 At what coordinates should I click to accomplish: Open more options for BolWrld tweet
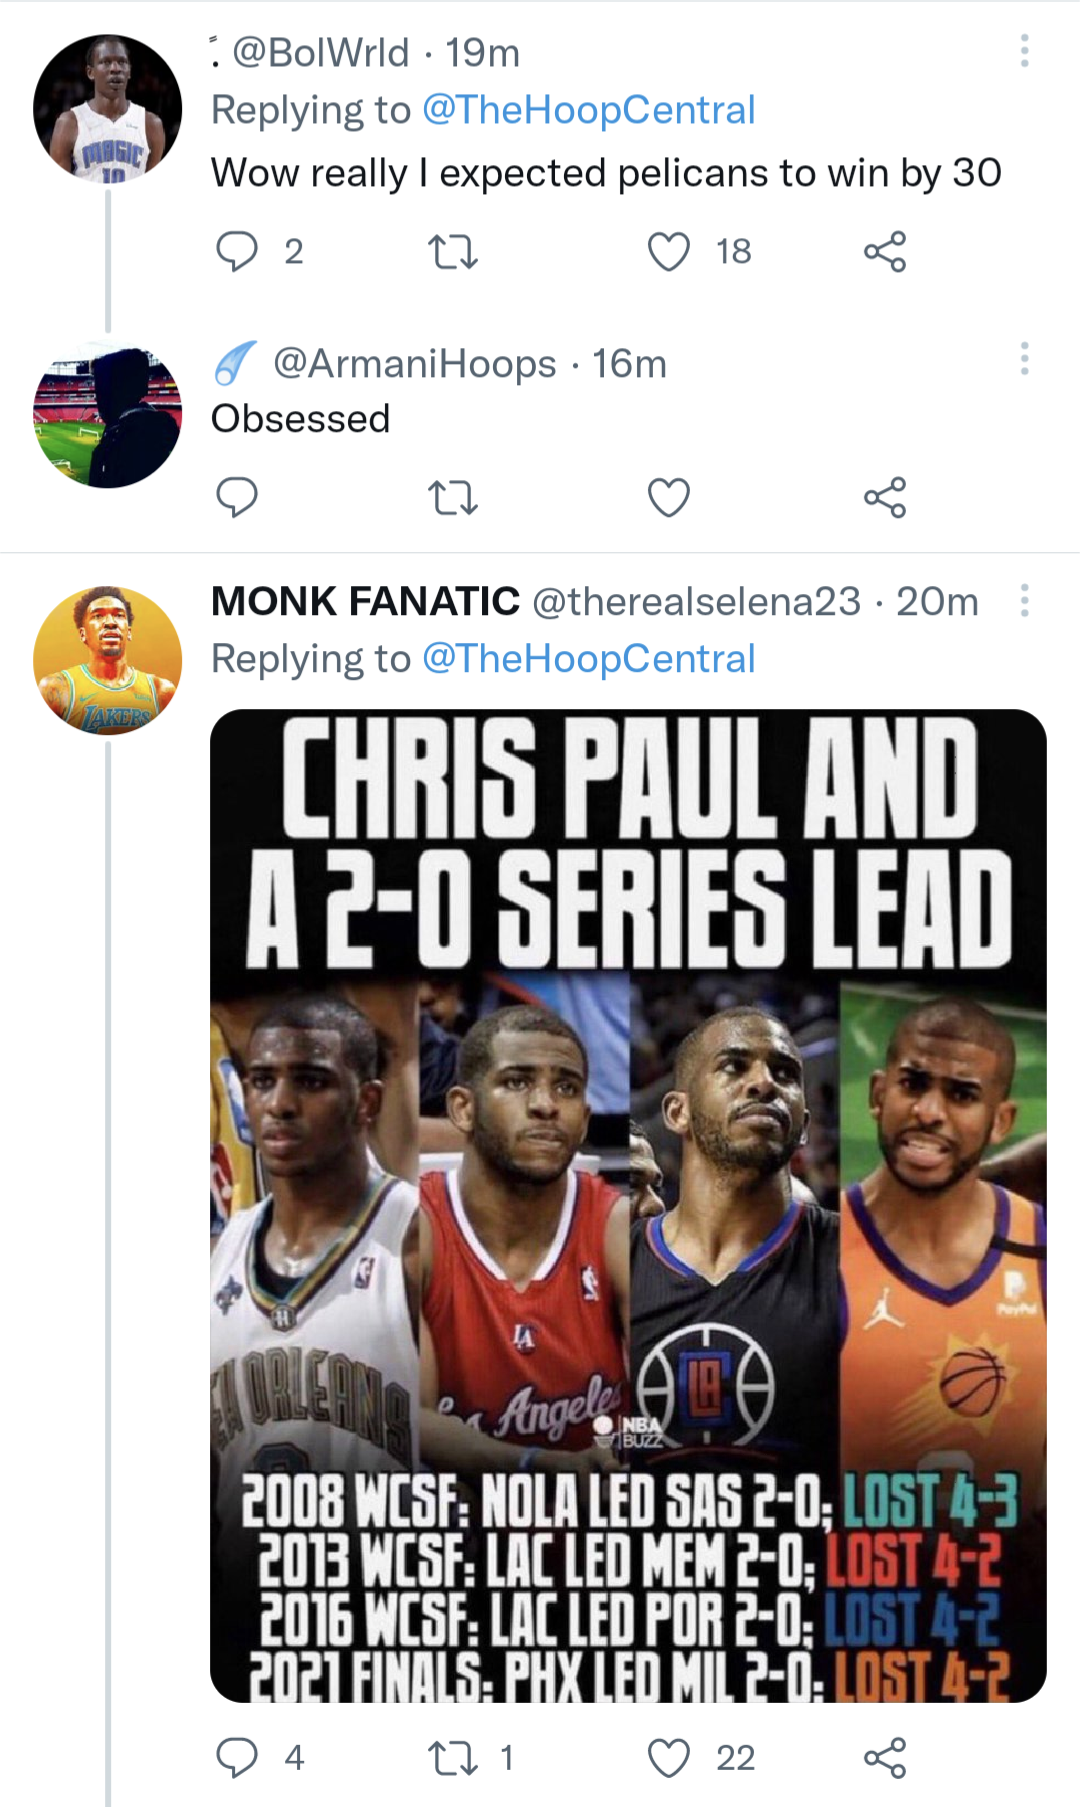1024,51
